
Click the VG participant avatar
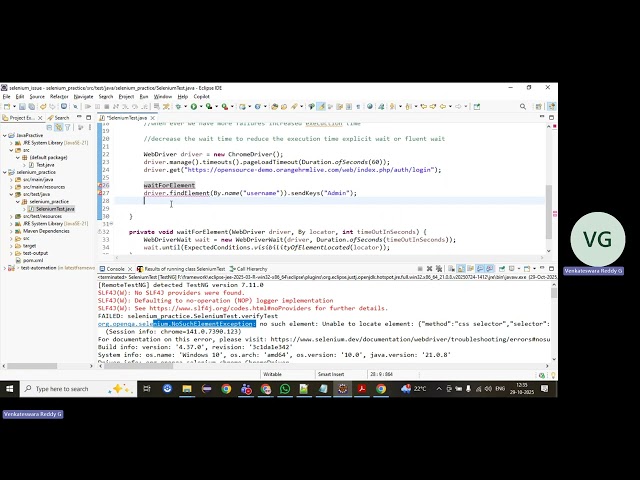point(598,239)
